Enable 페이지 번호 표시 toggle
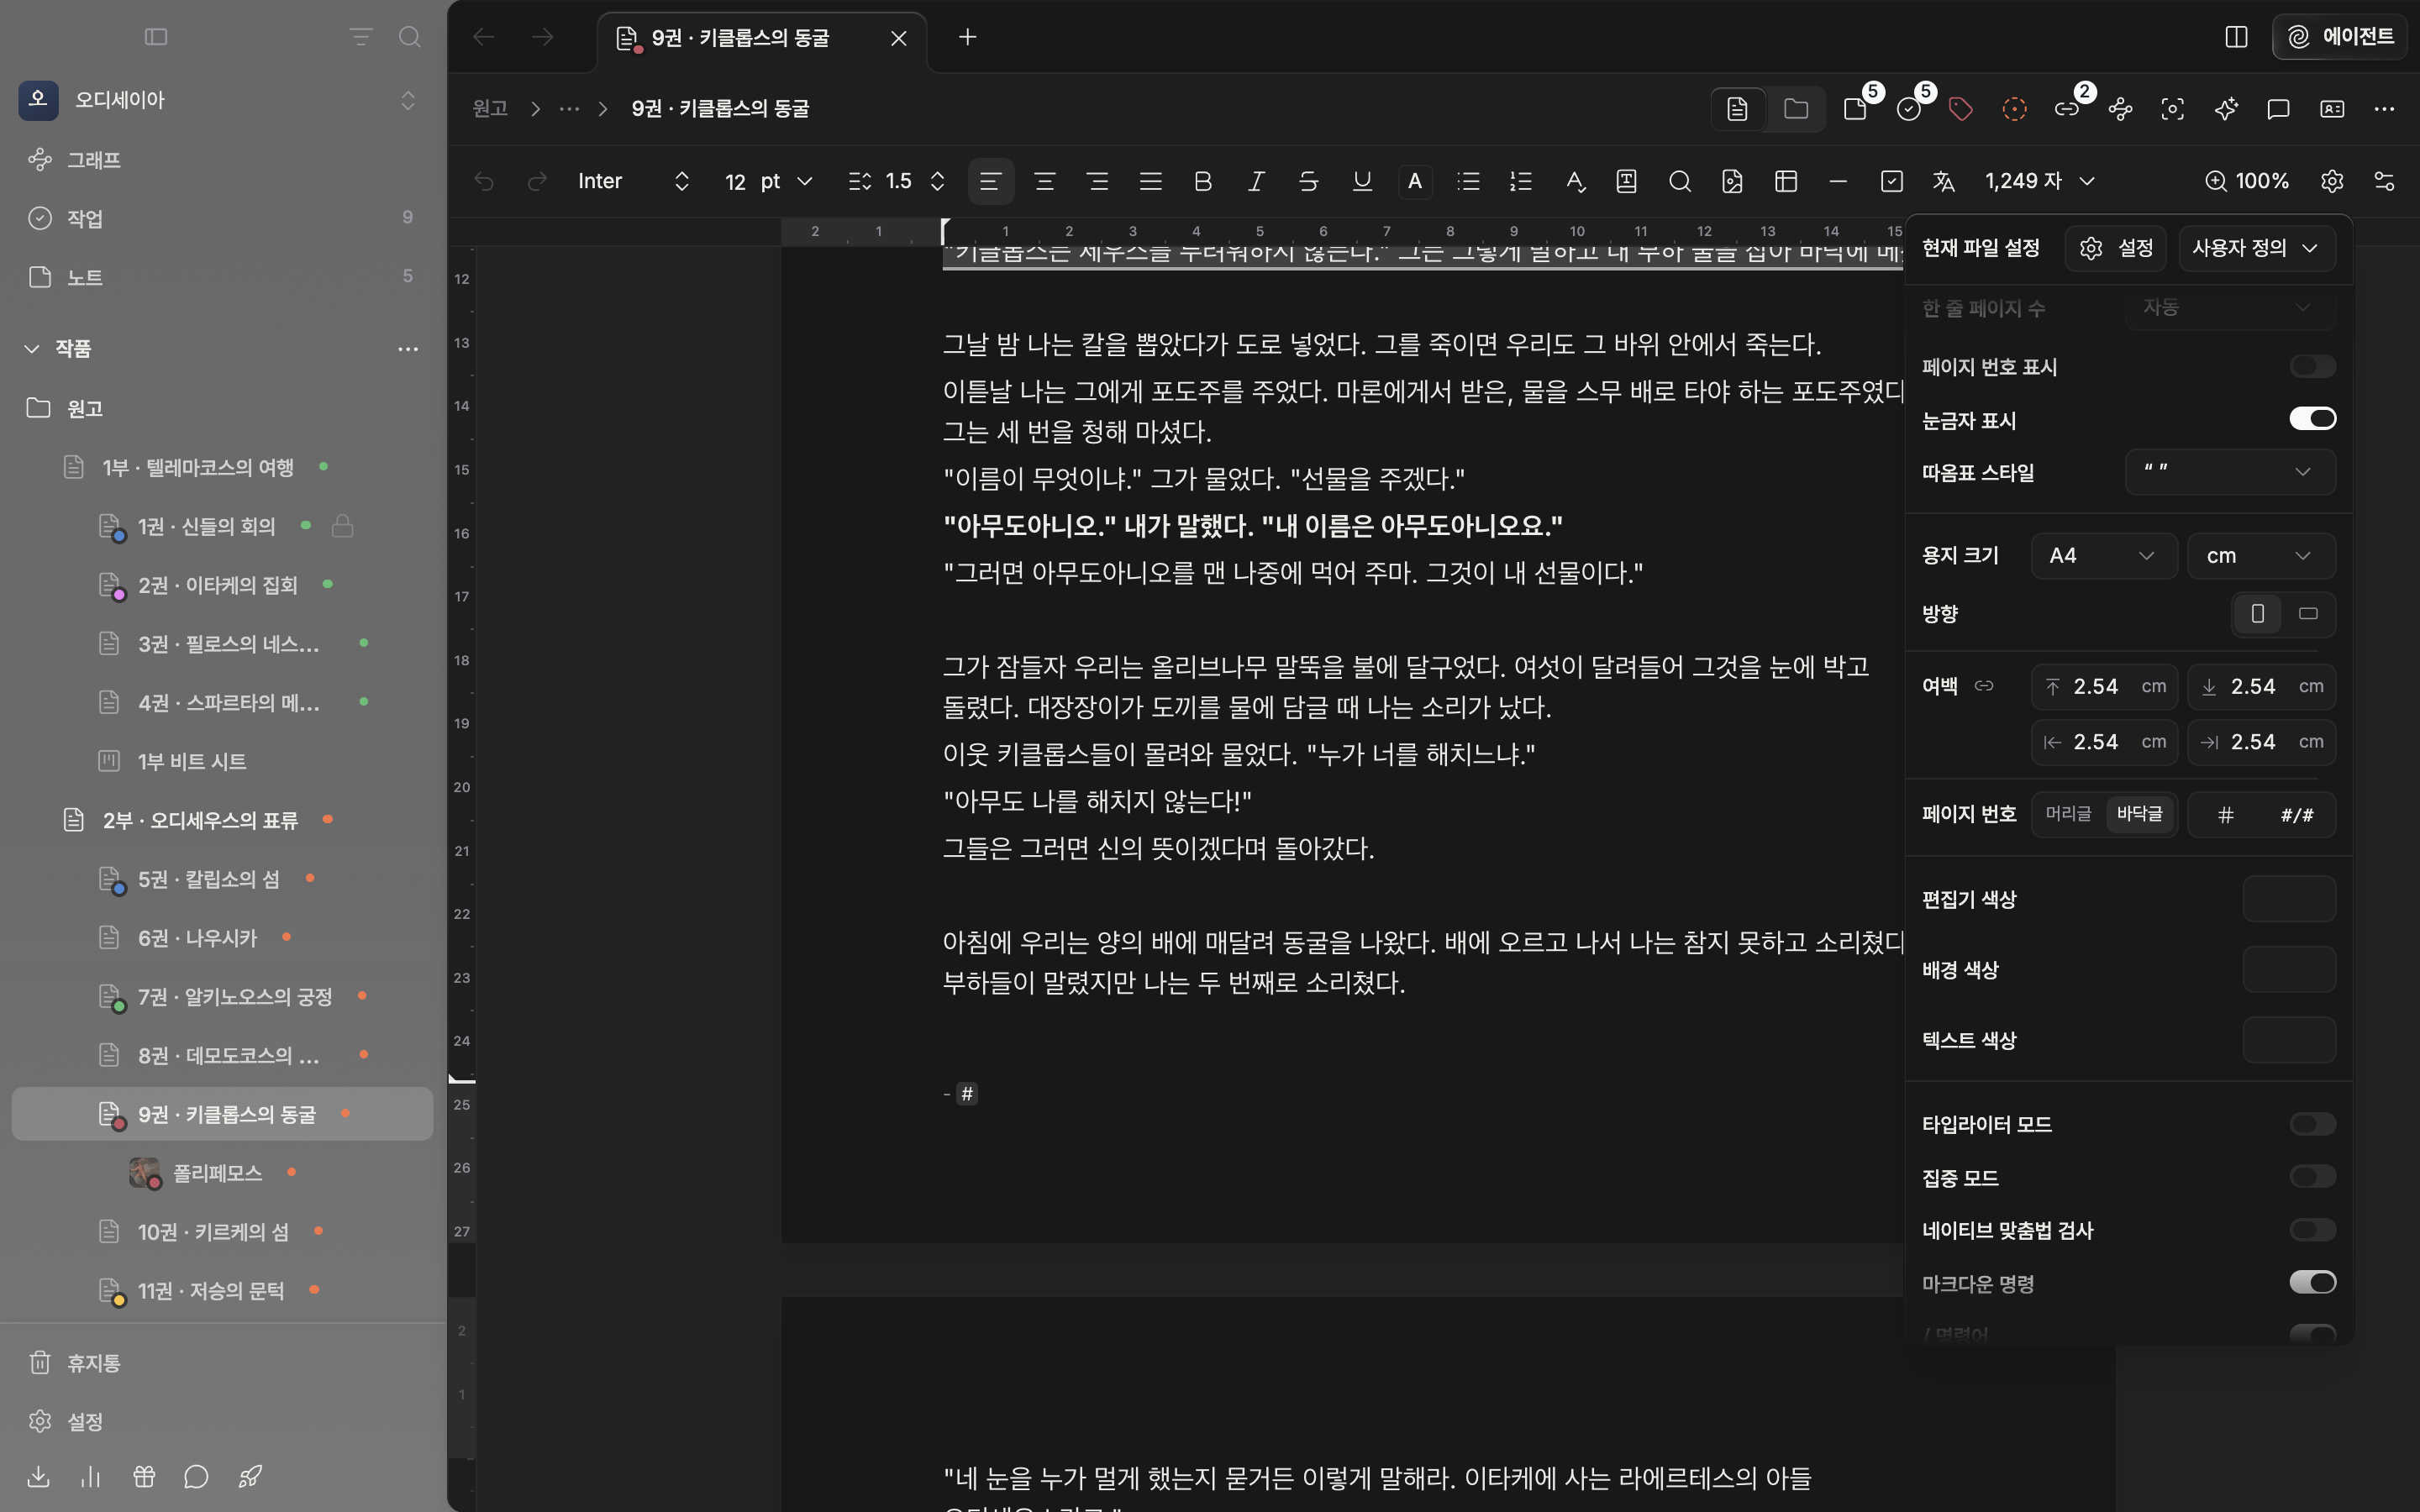This screenshot has width=2420, height=1512. pyautogui.click(x=2312, y=366)
